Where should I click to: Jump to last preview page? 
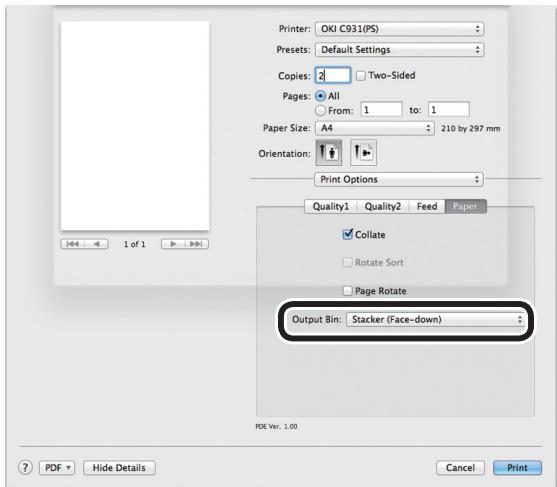[x=196, y=244]
